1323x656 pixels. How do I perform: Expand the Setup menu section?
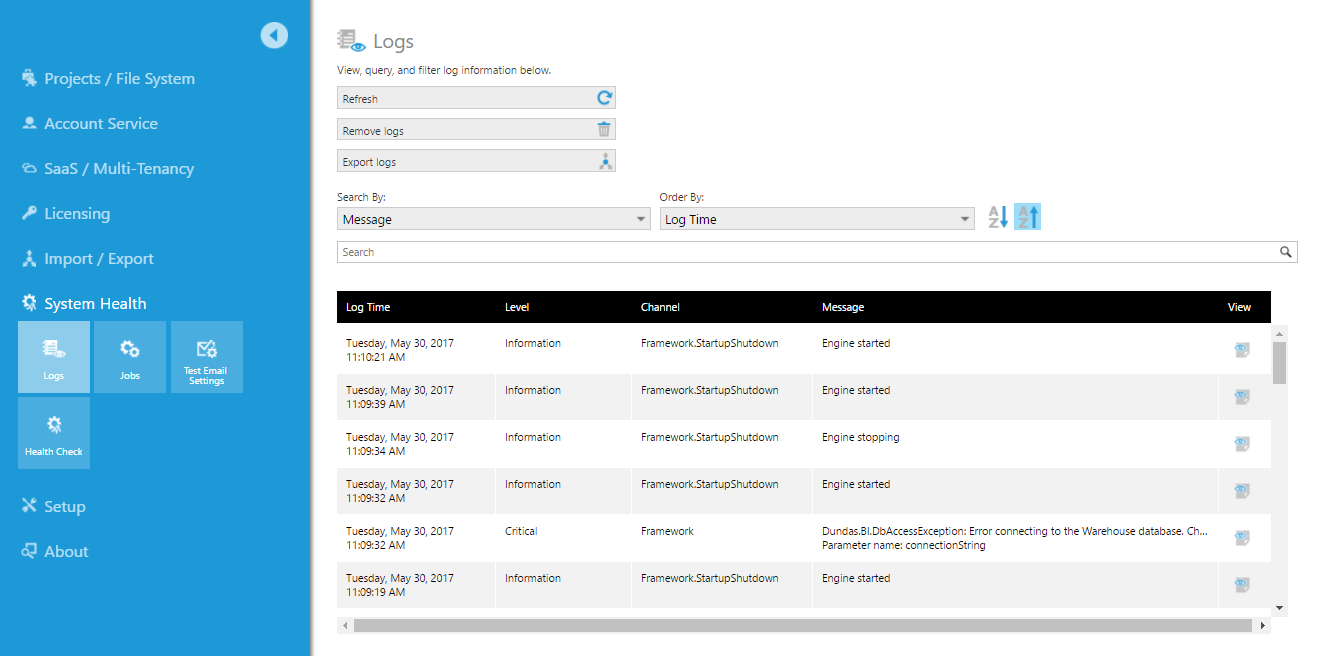tap(64, 506)
